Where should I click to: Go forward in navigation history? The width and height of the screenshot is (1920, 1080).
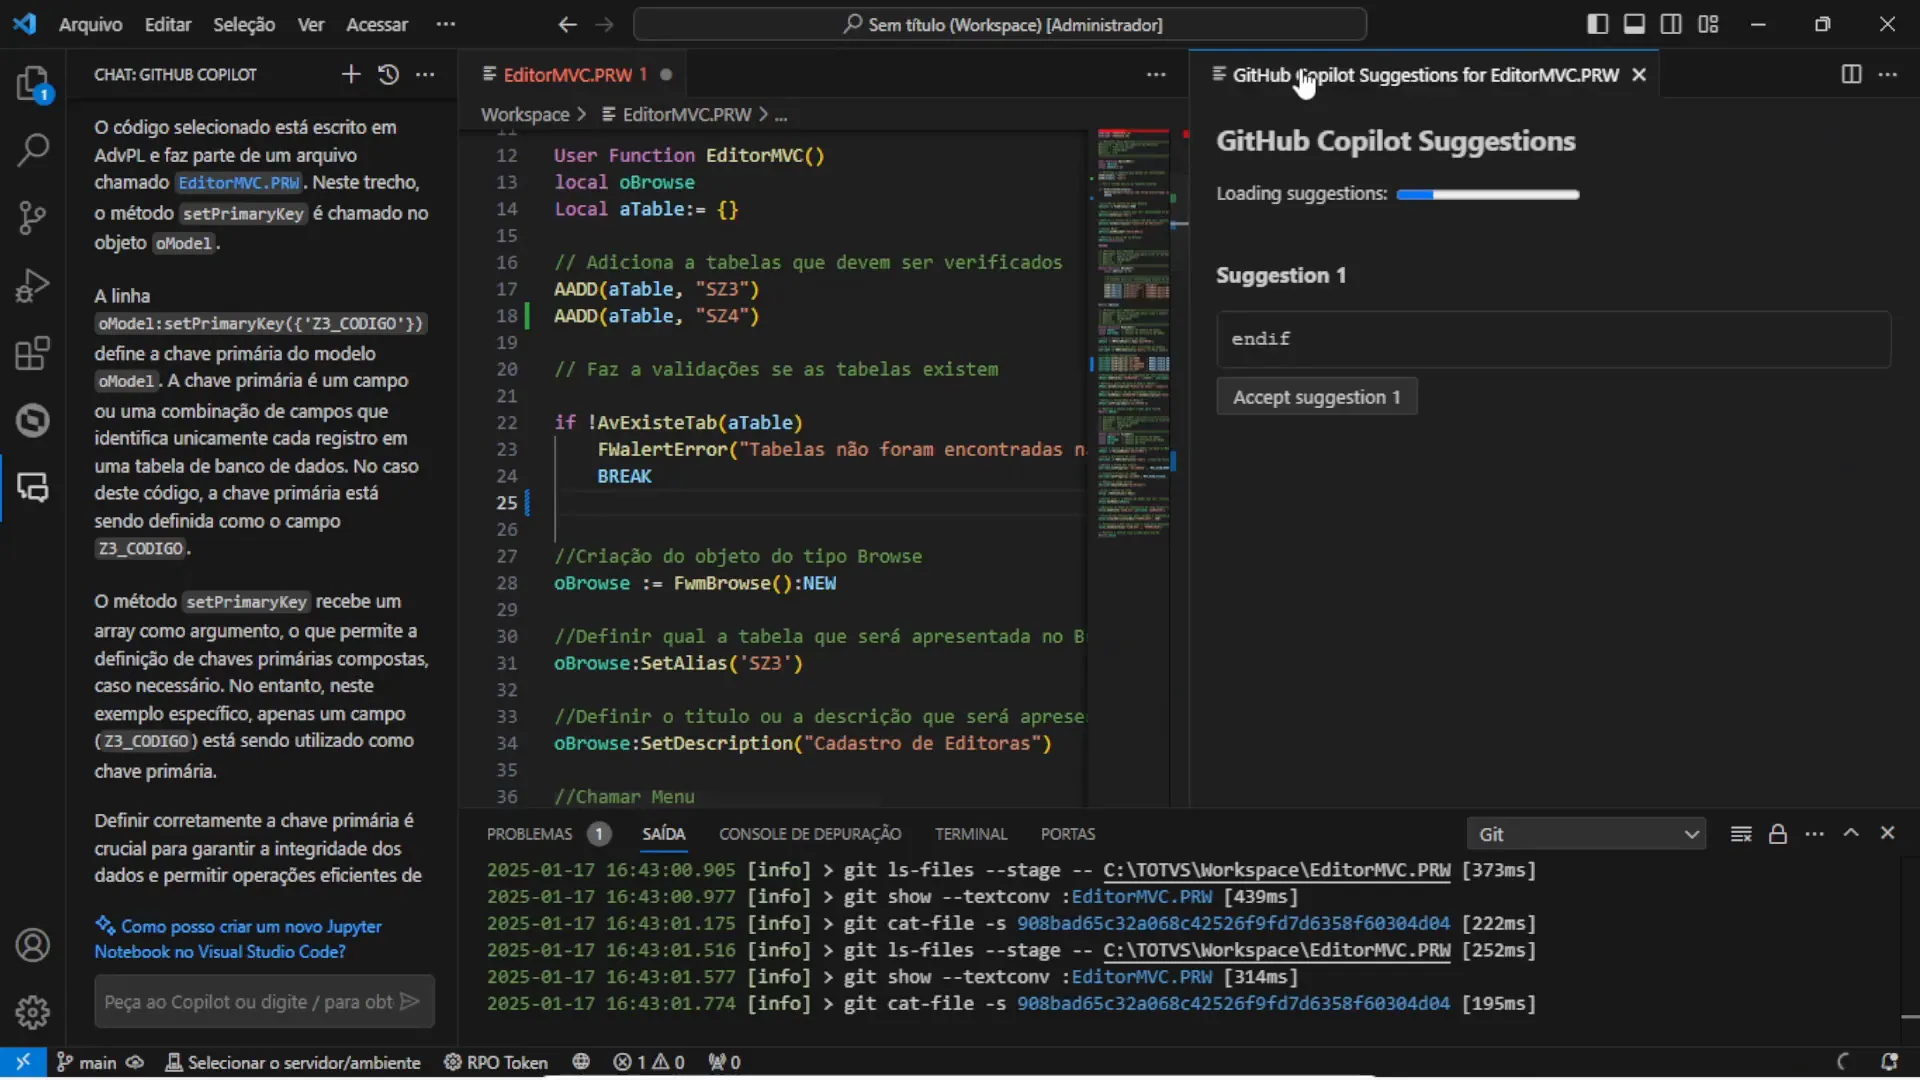604,24
